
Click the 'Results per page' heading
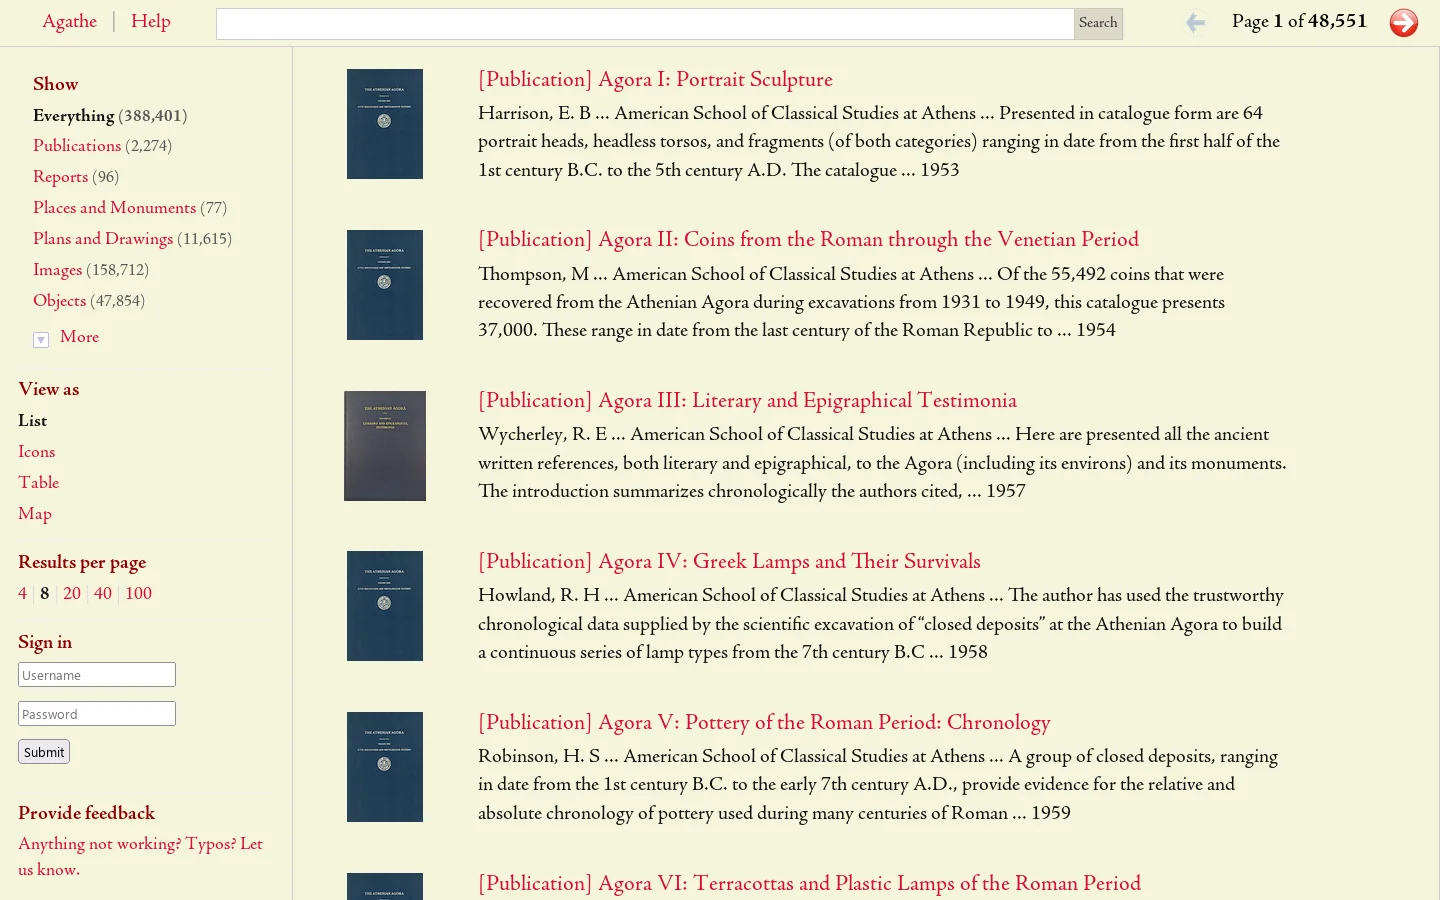82,563
